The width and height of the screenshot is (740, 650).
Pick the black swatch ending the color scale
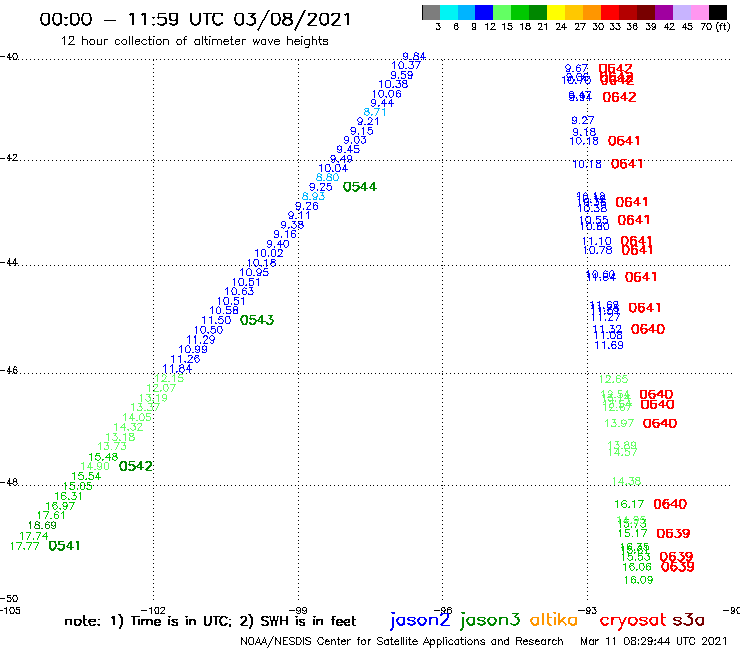pyautogui.click(x=717, y=12)
